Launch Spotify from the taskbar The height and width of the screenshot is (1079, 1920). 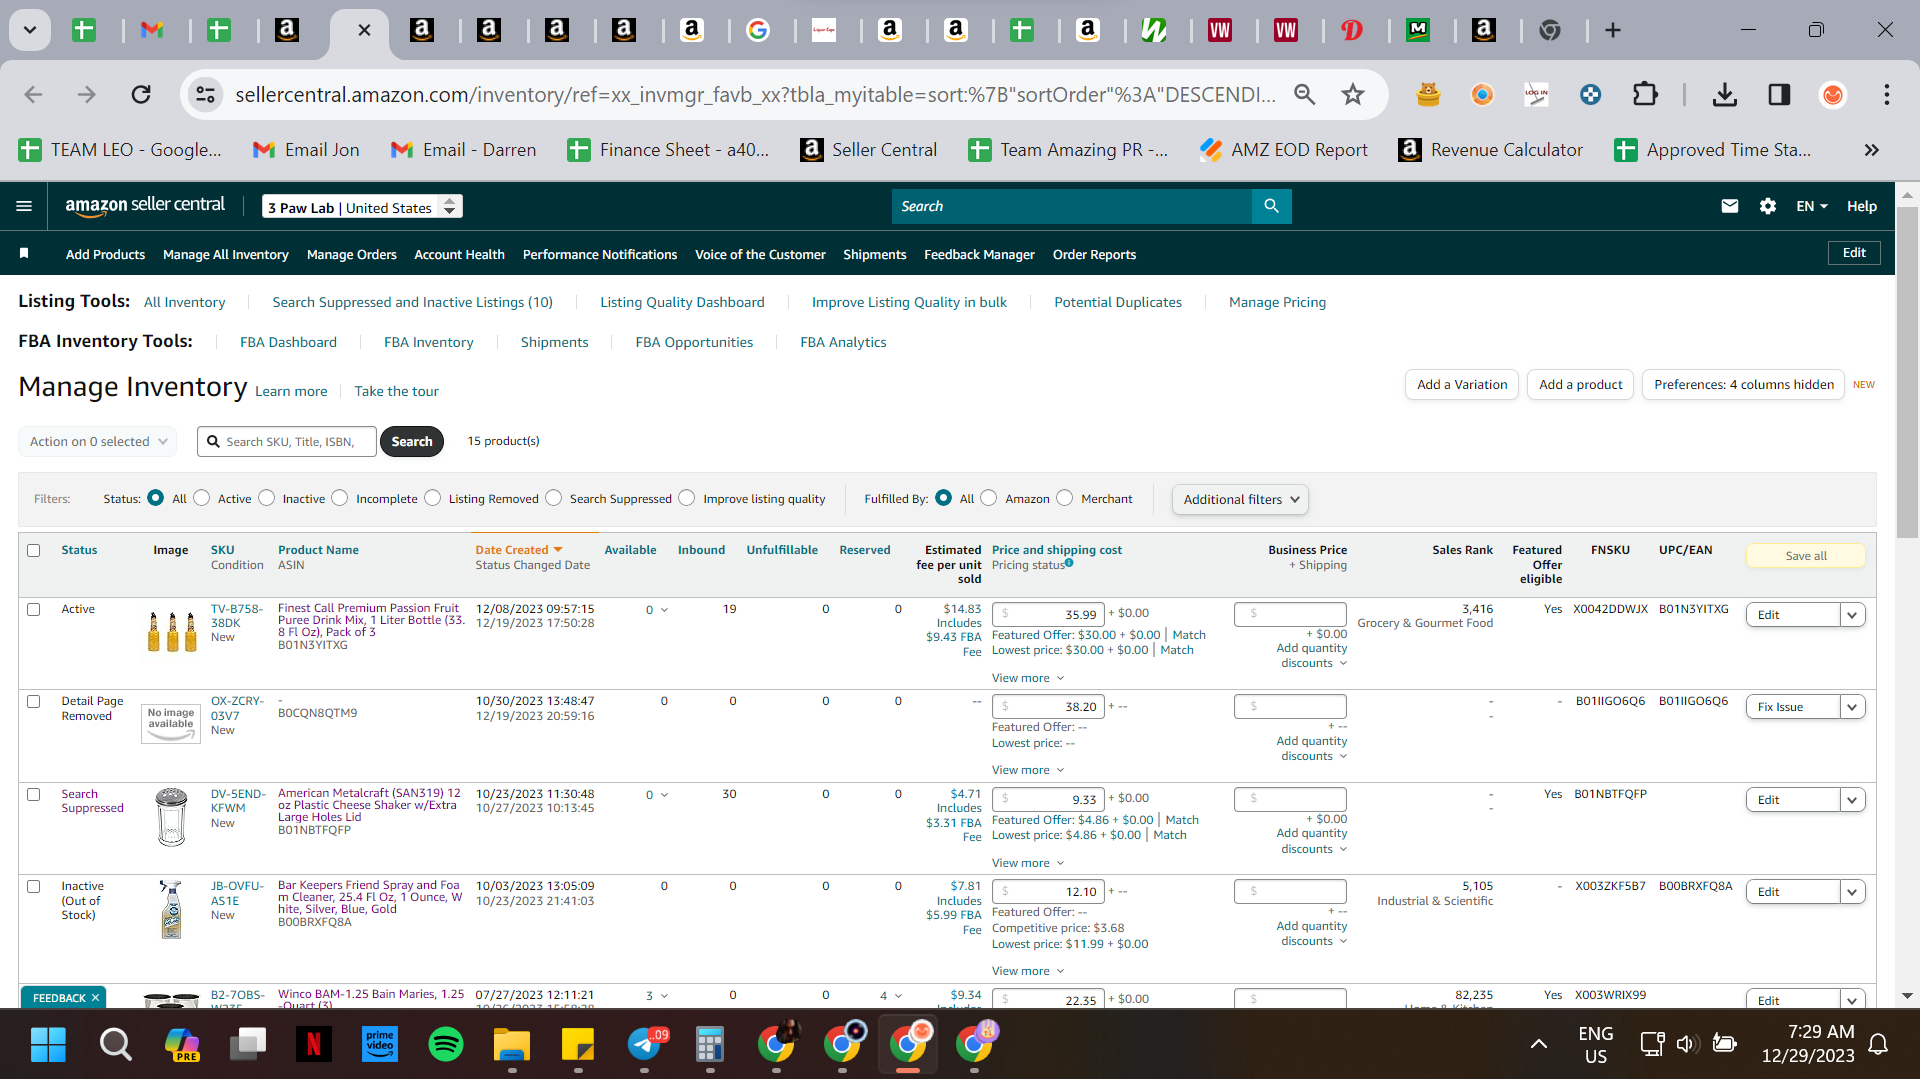[x=445, y=1045]
